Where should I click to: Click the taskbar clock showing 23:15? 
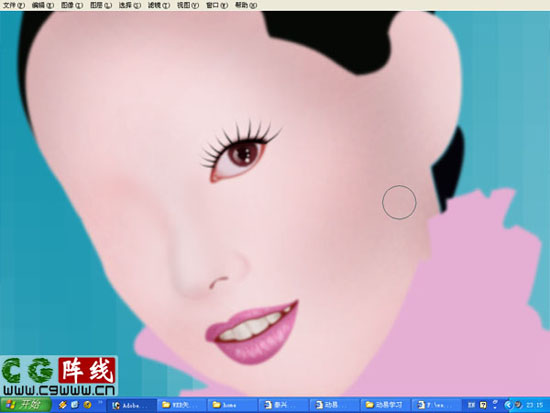pyautogui.click(x=535, y=405)
